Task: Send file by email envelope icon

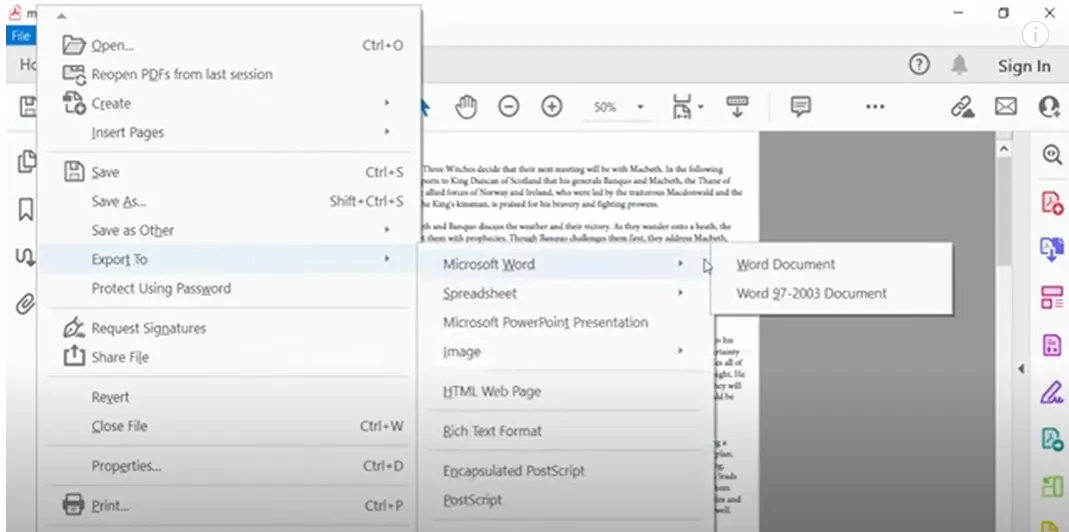Action: point(1006,106)
